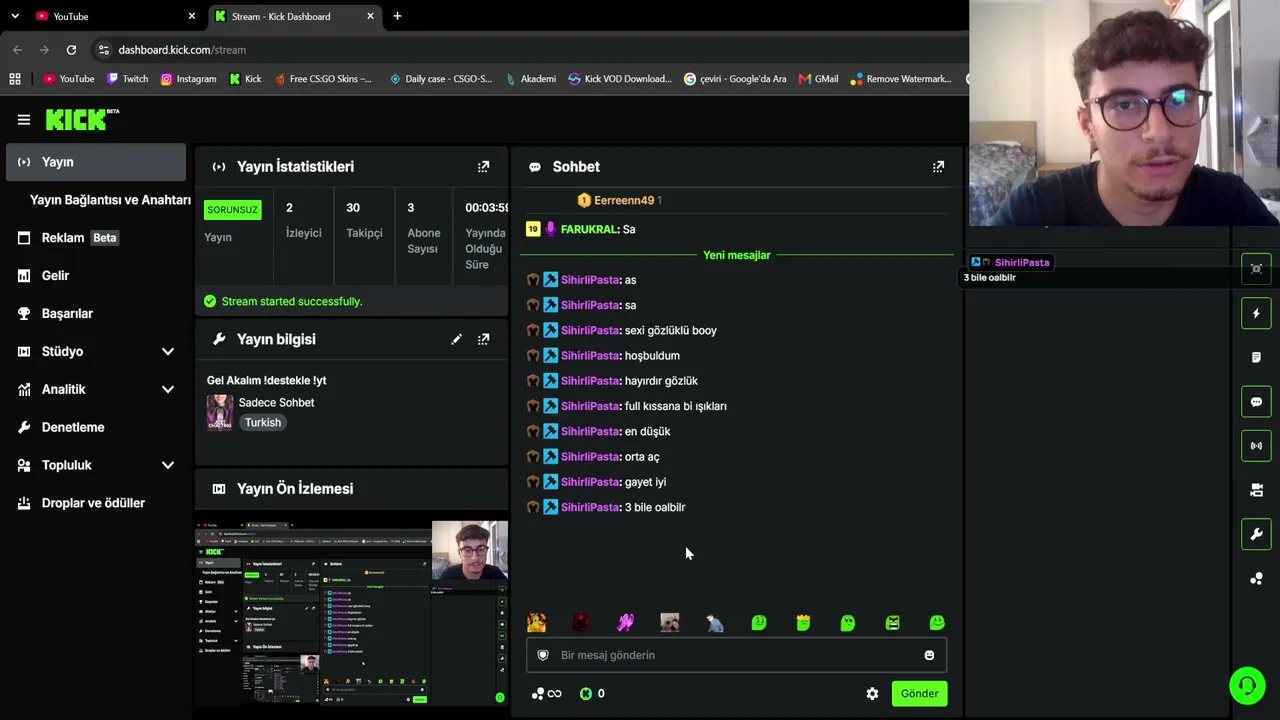Click the lightning bolt quick actions icon
Image resolution: width=1280 pixels, height=720 pixels.
pyautogui.click(x=1257, y=313)
